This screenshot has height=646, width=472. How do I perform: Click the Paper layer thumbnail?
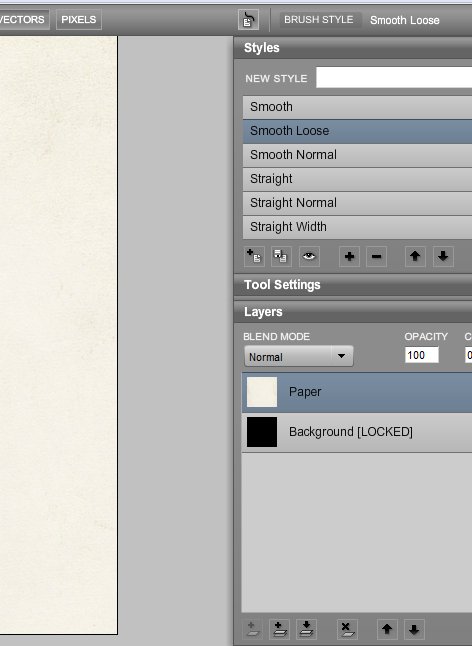(x=262, y=392)
